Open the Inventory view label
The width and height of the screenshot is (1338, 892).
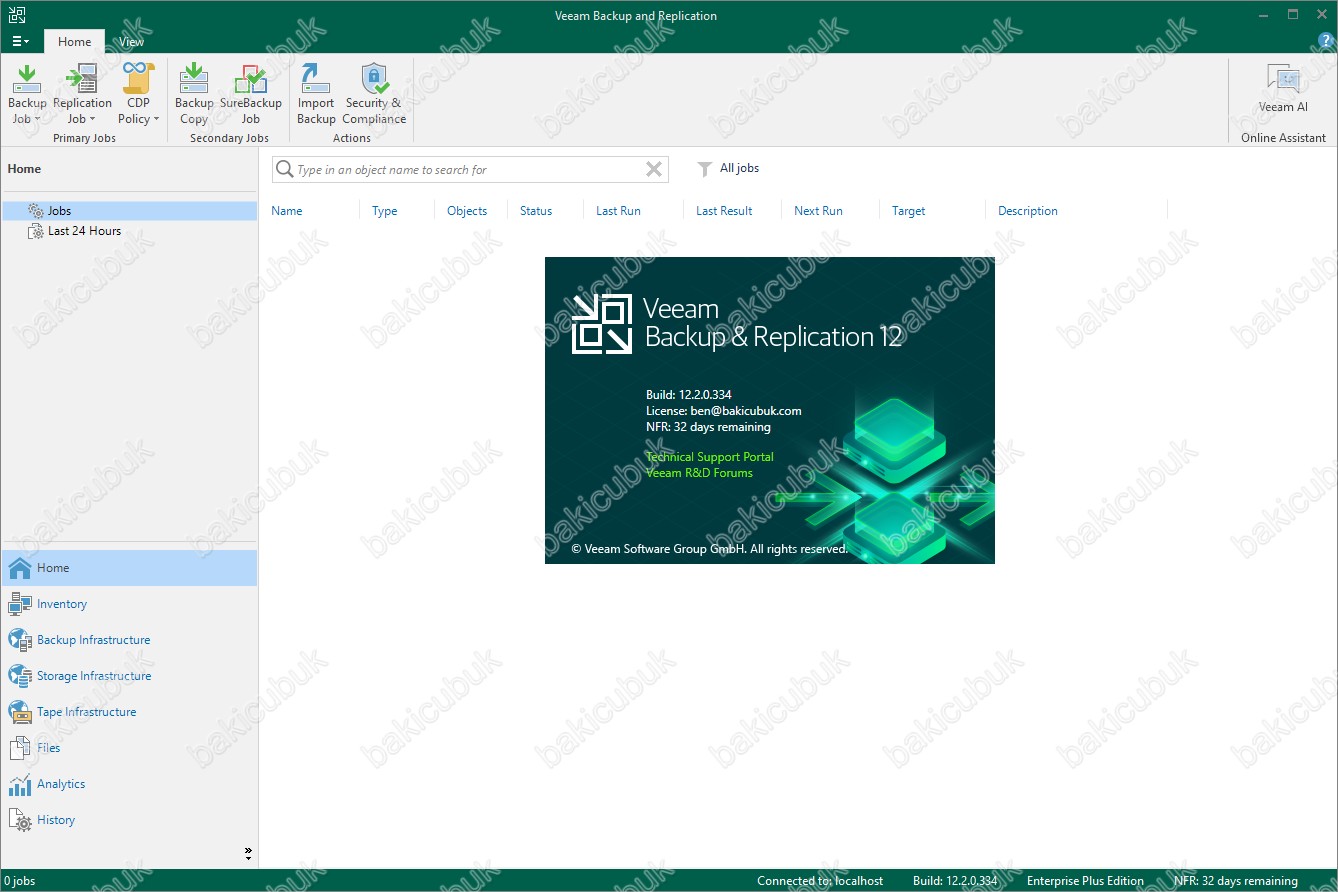click(62, 604)
